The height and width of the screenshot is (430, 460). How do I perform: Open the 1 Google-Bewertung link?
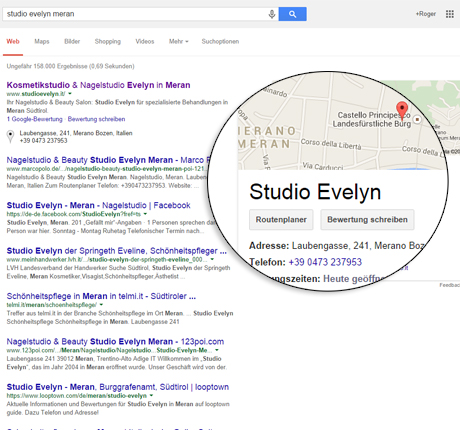(x=34, y=119)
